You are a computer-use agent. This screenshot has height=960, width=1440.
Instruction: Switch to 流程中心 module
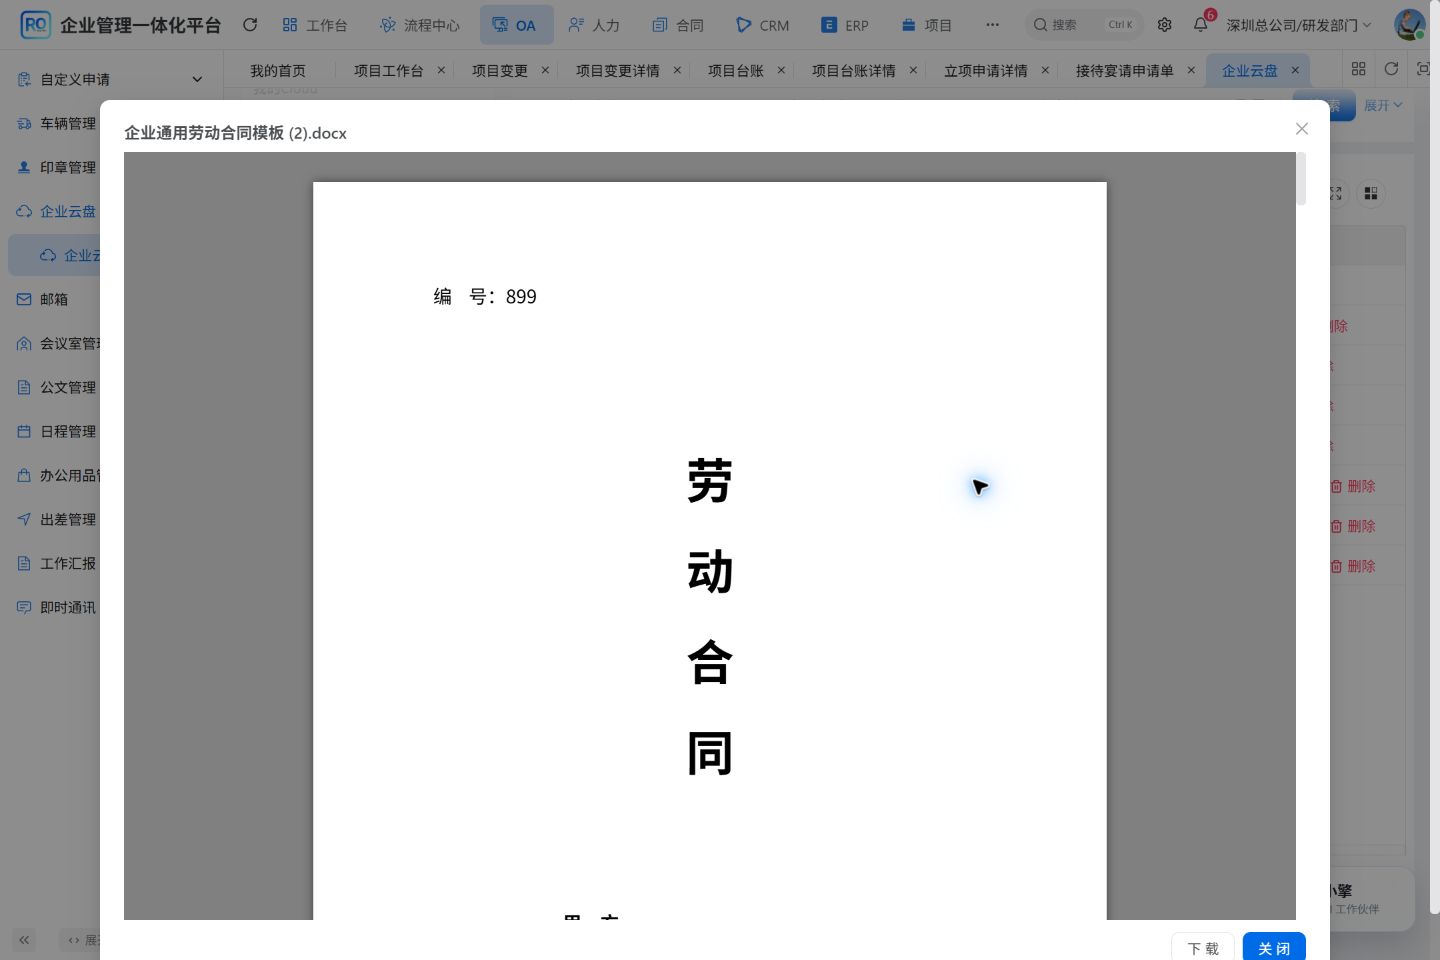(x=420, y=25)
